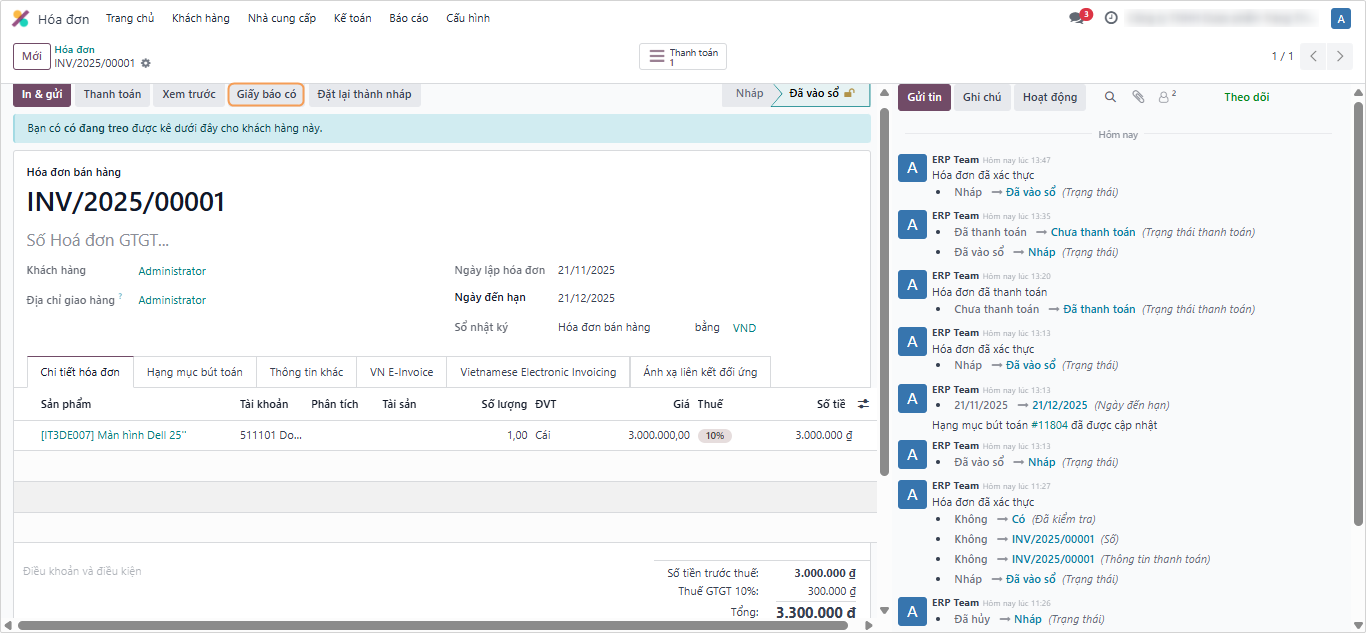Search messages using the chatter magnifier icon
The height and width of the screenshot is (633, 1366).
coord(1110,97)
